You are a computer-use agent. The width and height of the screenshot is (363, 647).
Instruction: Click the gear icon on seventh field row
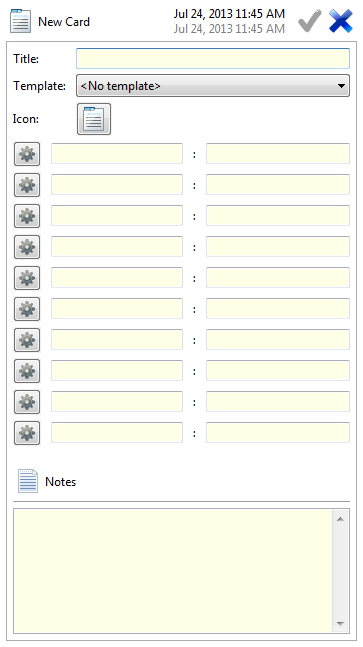tap(27, 340)
